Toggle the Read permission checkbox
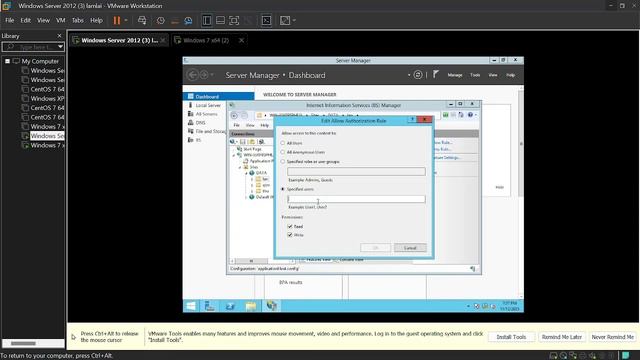 click(x=290, y=226)
